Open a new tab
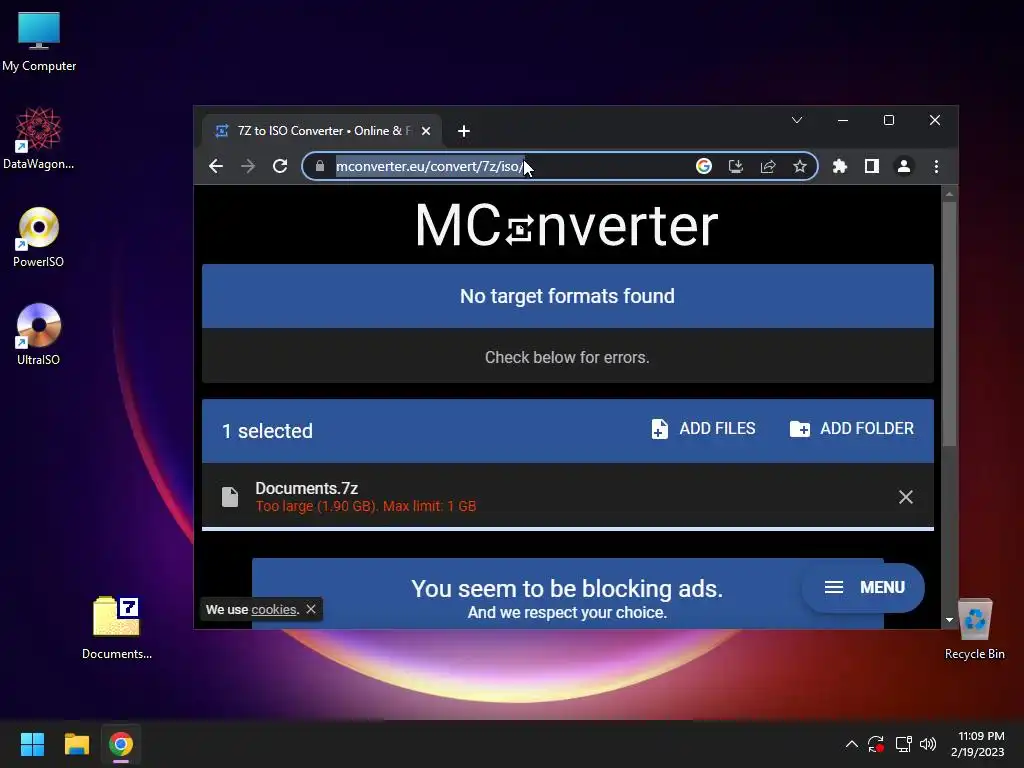 click(464, 131)
